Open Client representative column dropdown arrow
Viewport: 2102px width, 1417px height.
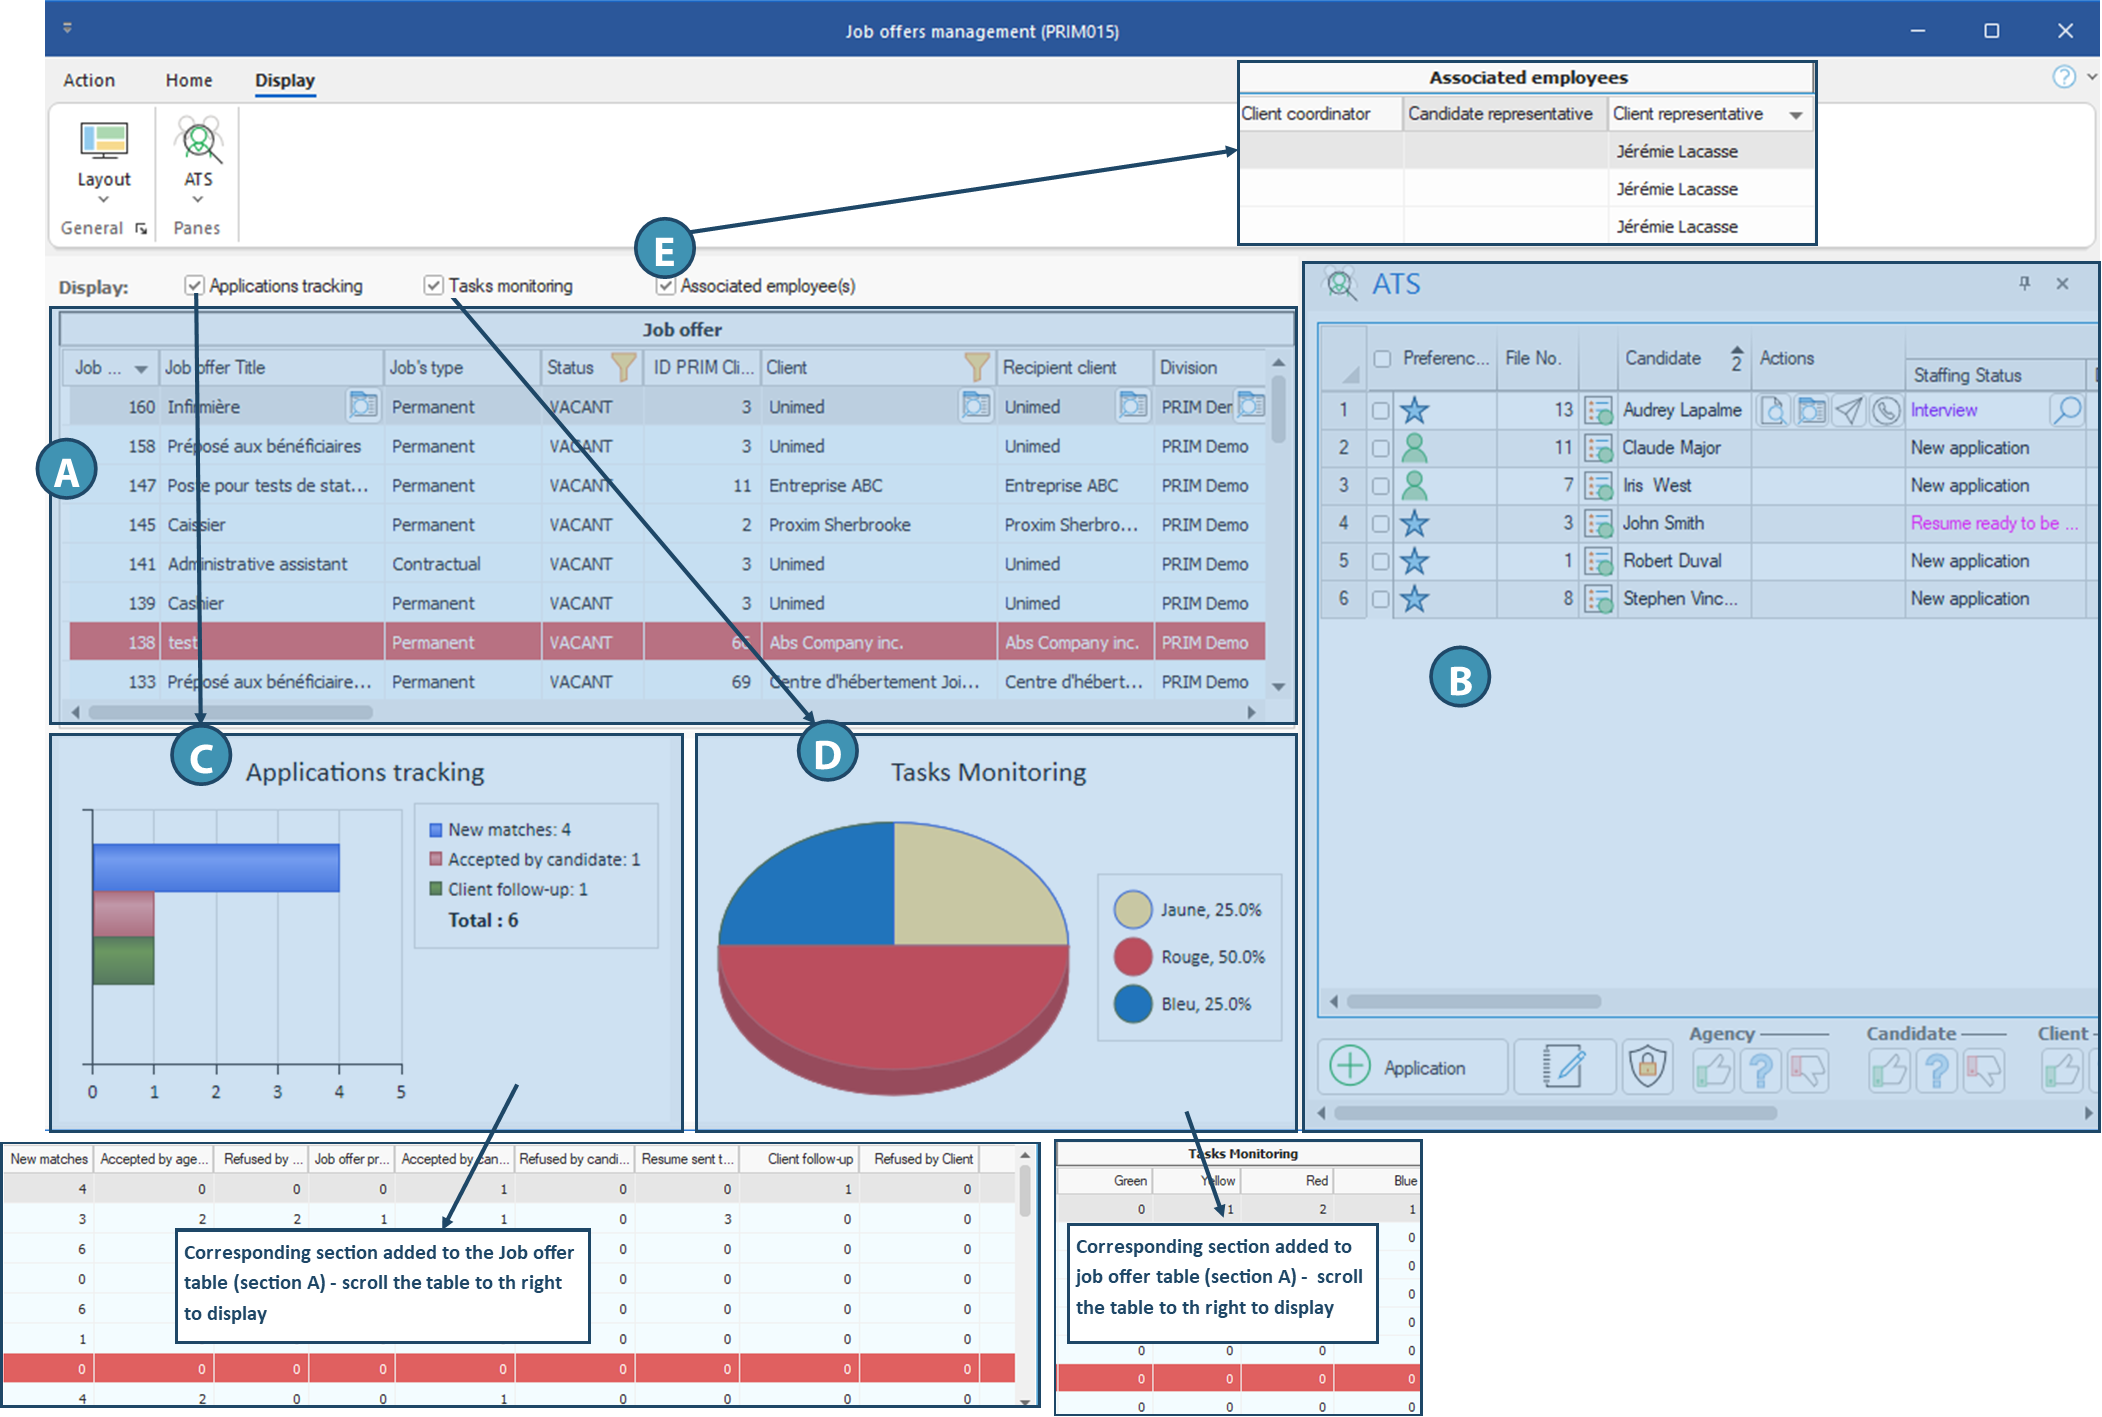click(1796, 115)
